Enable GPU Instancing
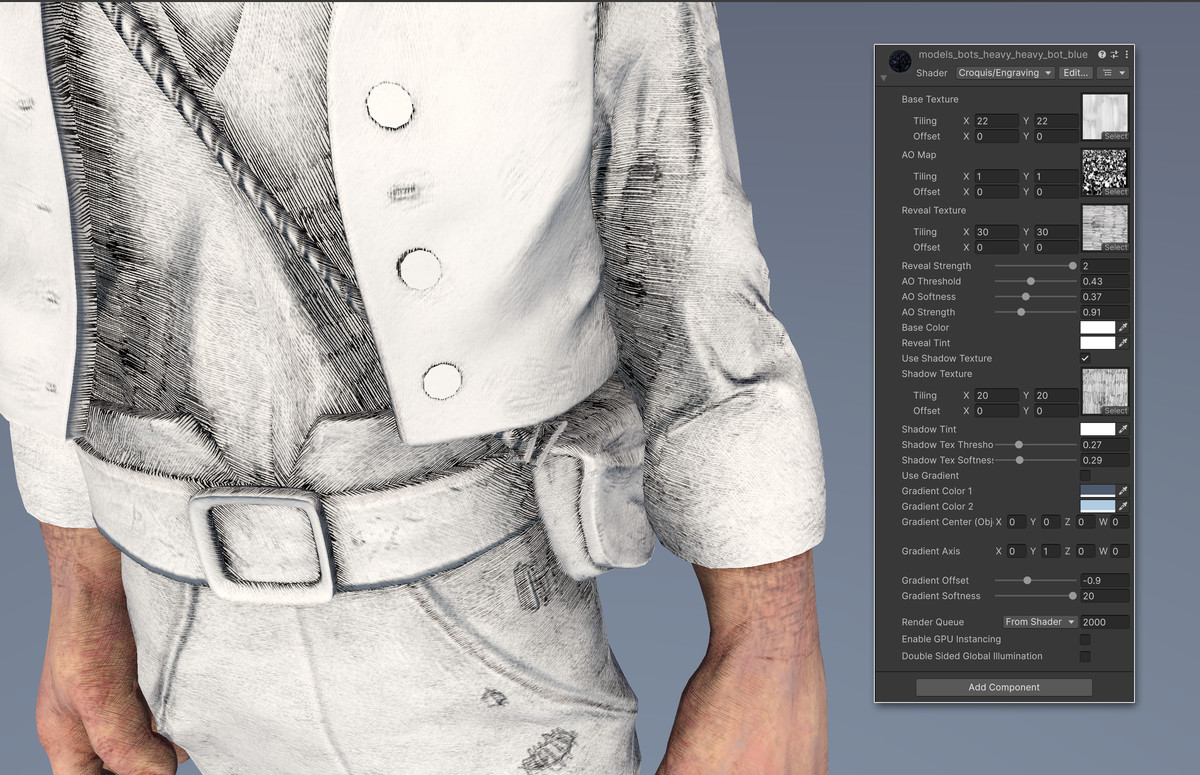The width and height of the screenshot is (1200, 775). (x=1084, y=639)
